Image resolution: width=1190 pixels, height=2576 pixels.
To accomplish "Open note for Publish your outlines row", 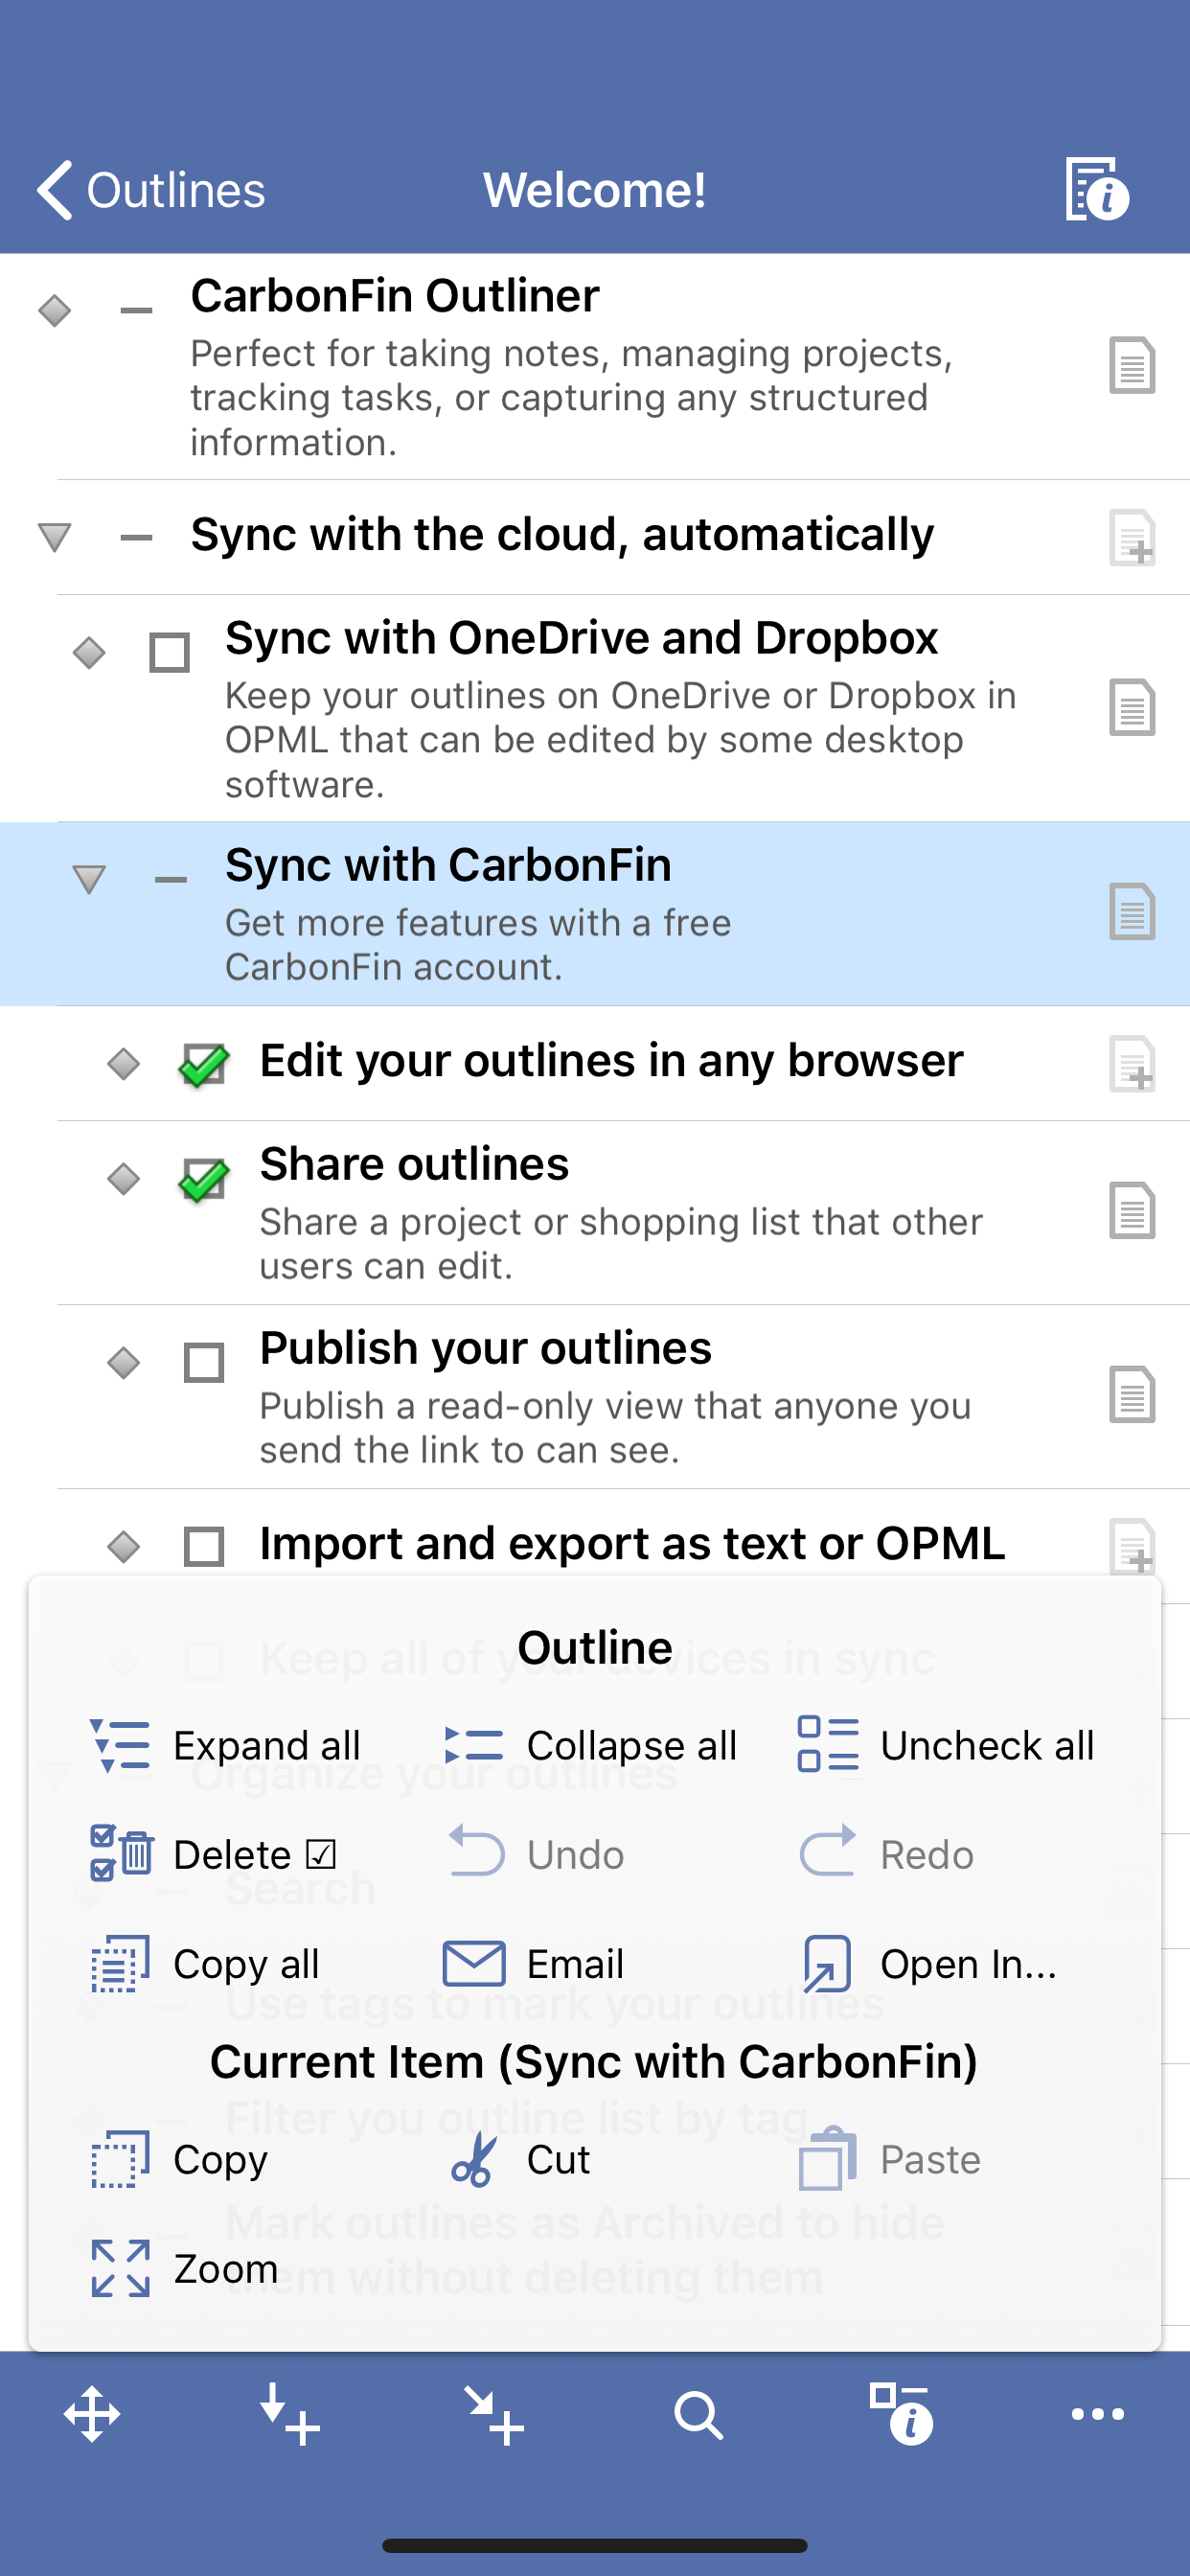I will point(1132,1394).
